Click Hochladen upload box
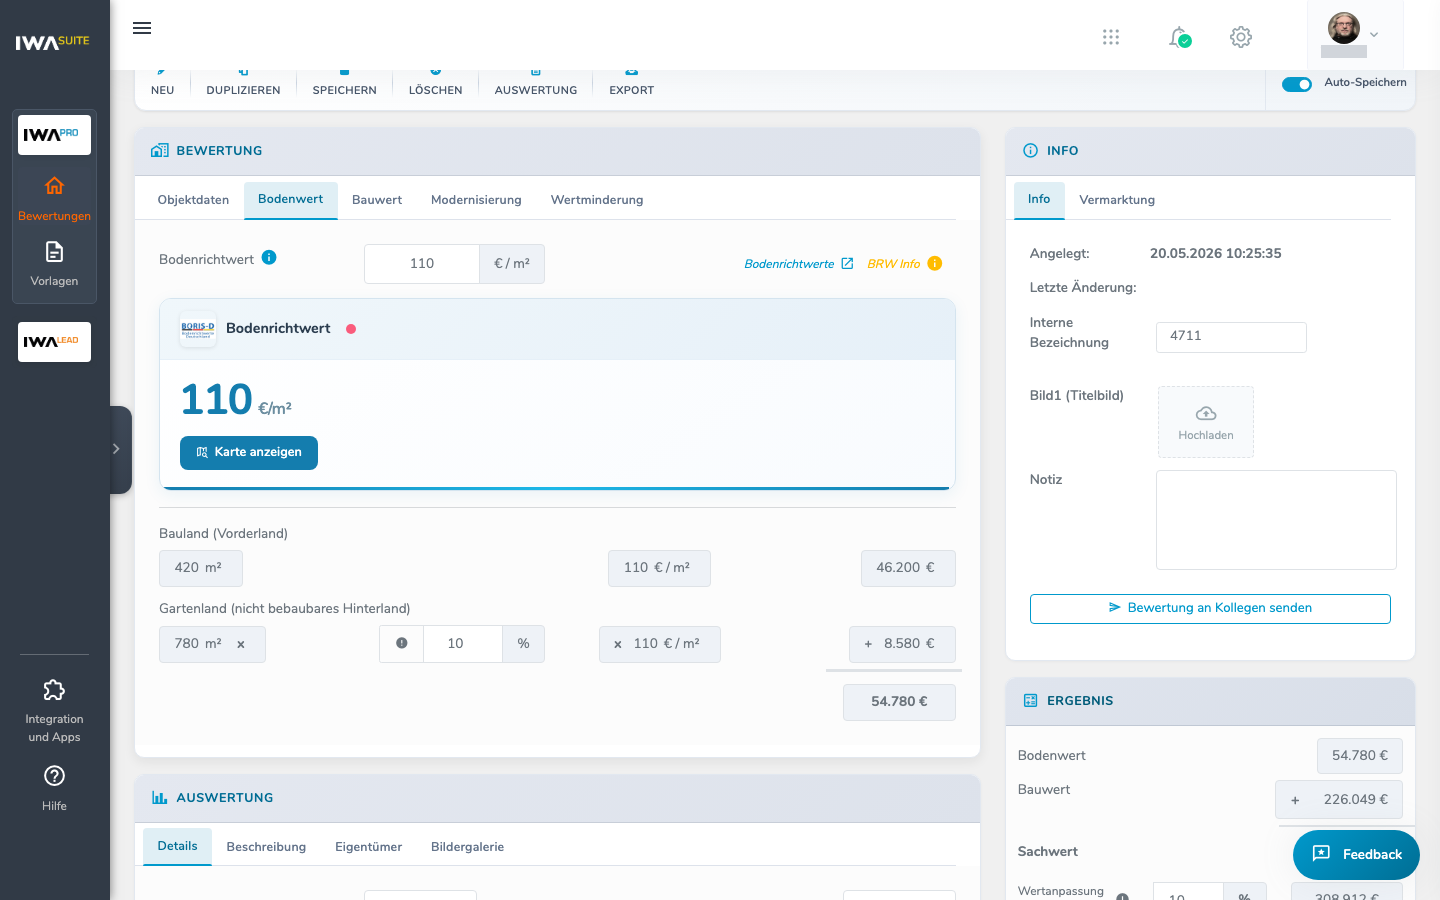Image resolution: width=1440 pixels, height=900 pixels. 1206,422
